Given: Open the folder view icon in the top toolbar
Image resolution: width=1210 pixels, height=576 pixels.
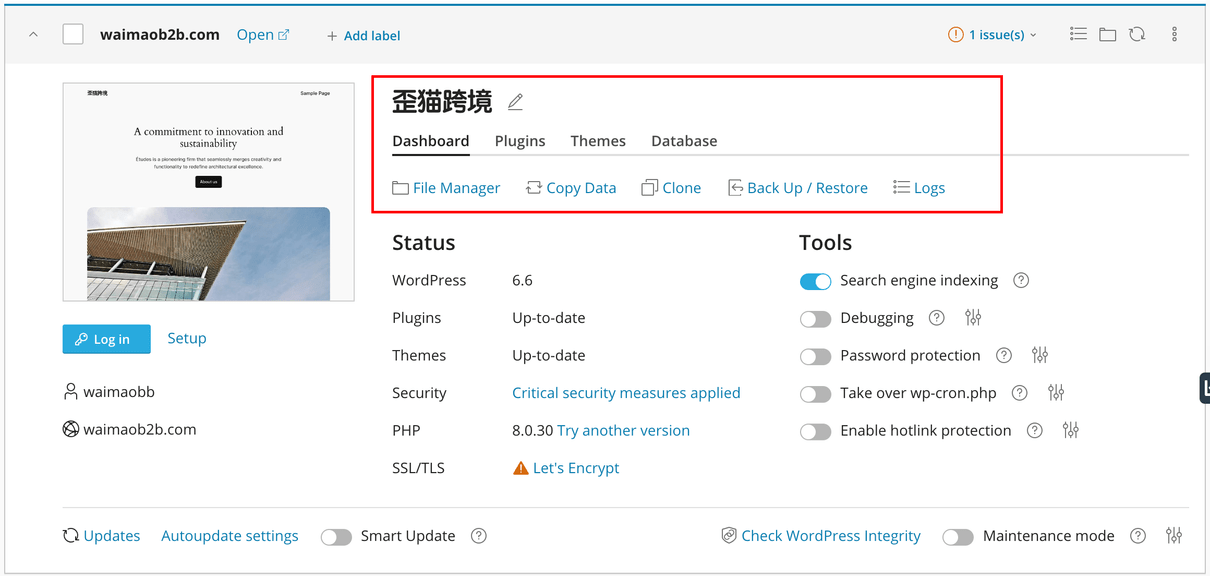Looking at the screenshot, I should click(1107, 33).
